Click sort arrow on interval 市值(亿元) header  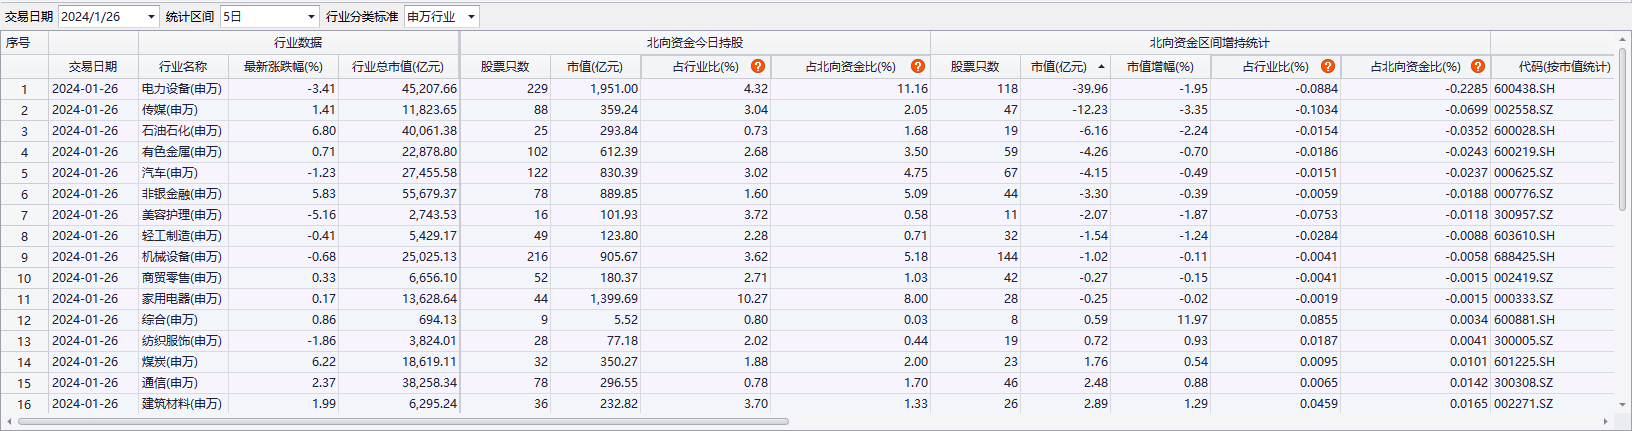1101,67
